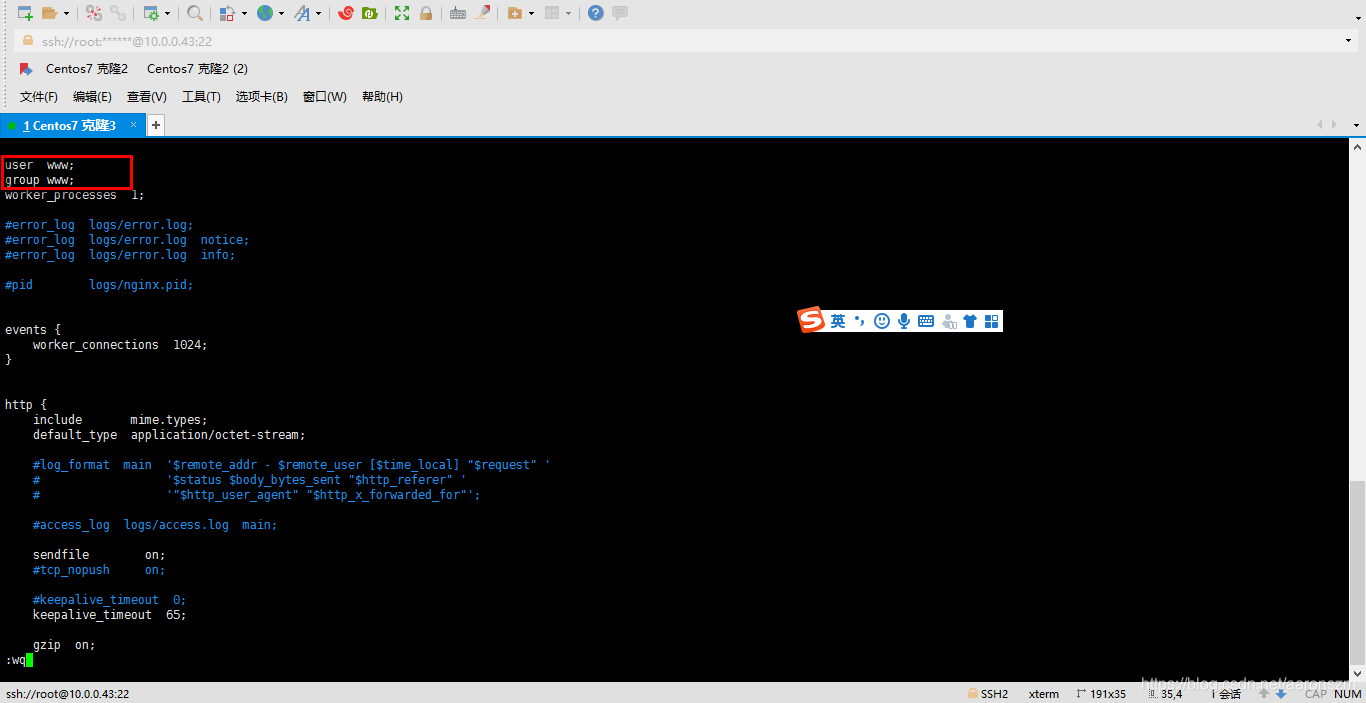Click the new folder transfer icon
1366x703 pixels.
coord(515,13)
